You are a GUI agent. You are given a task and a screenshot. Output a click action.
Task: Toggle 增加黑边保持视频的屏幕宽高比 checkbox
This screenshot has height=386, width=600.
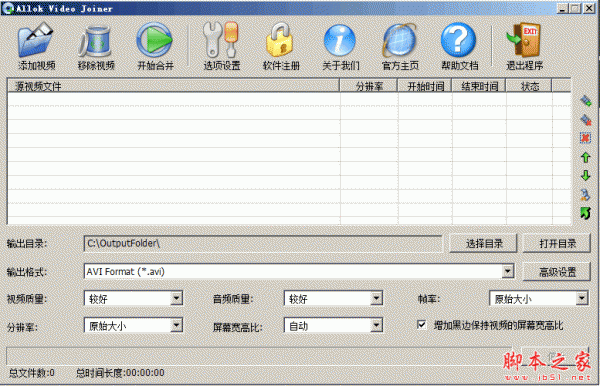point(421,325)
